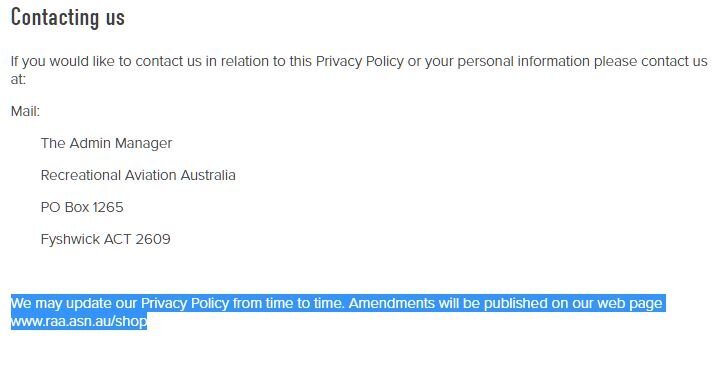
Task: Click the introductory contact paragraph
Action: click(359, 70)
